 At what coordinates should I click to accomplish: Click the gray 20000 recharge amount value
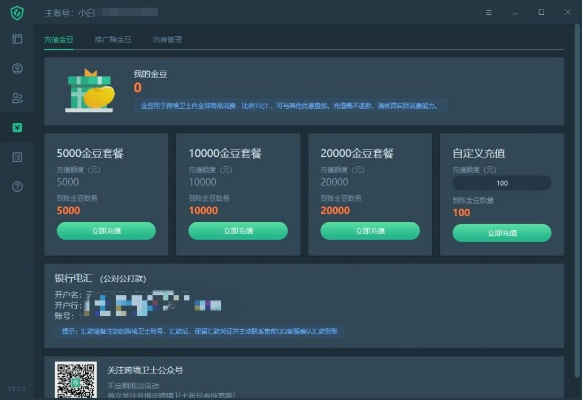(x=334, y=182)
